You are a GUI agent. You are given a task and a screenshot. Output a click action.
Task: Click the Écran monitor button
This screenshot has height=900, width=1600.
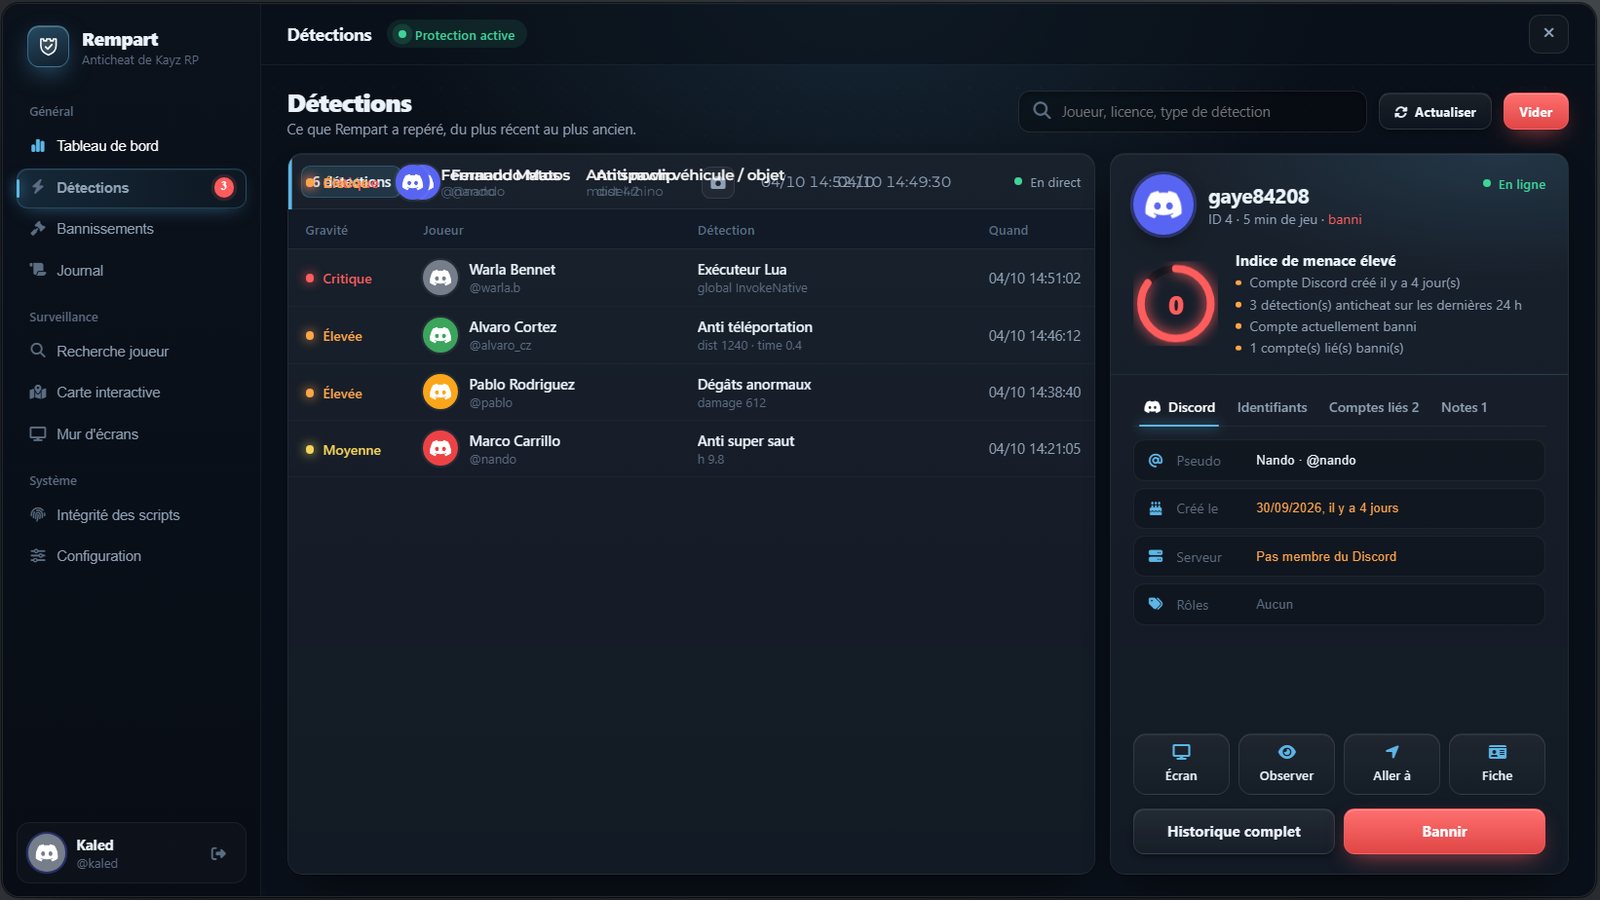(1181, 764)
